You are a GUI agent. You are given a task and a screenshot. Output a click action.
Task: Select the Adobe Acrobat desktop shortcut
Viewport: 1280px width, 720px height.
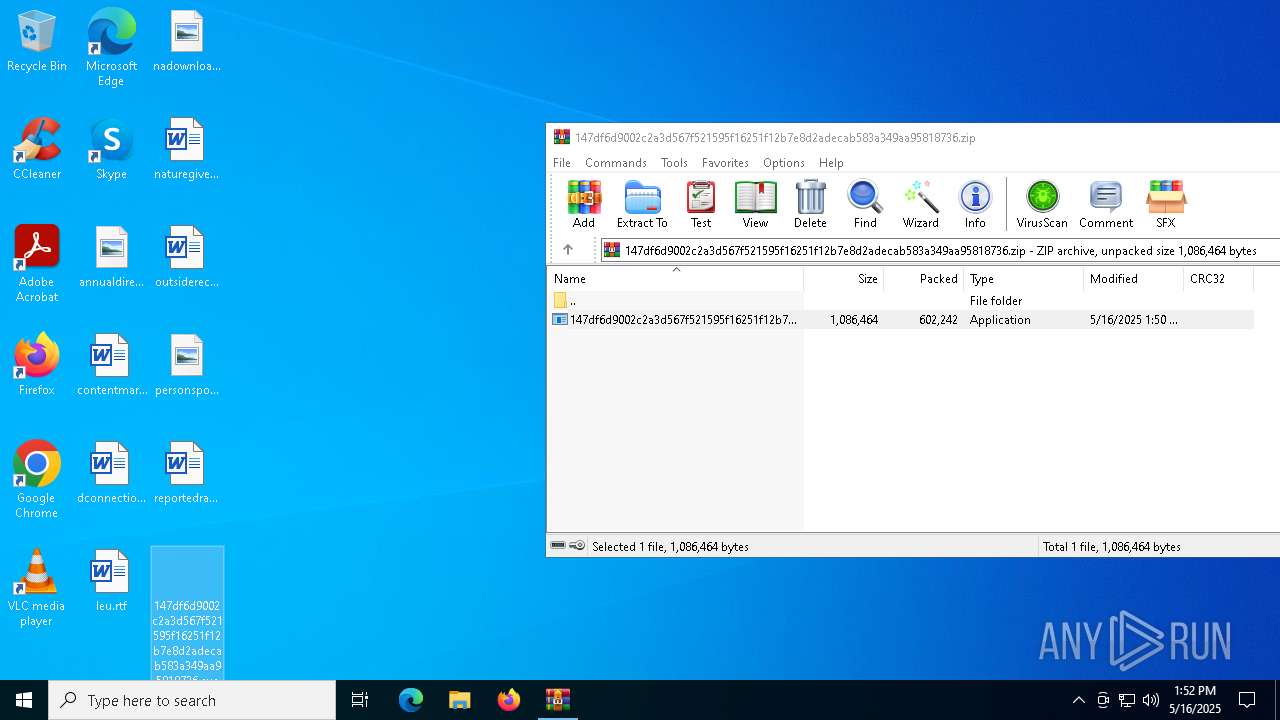tap(37, 264)
